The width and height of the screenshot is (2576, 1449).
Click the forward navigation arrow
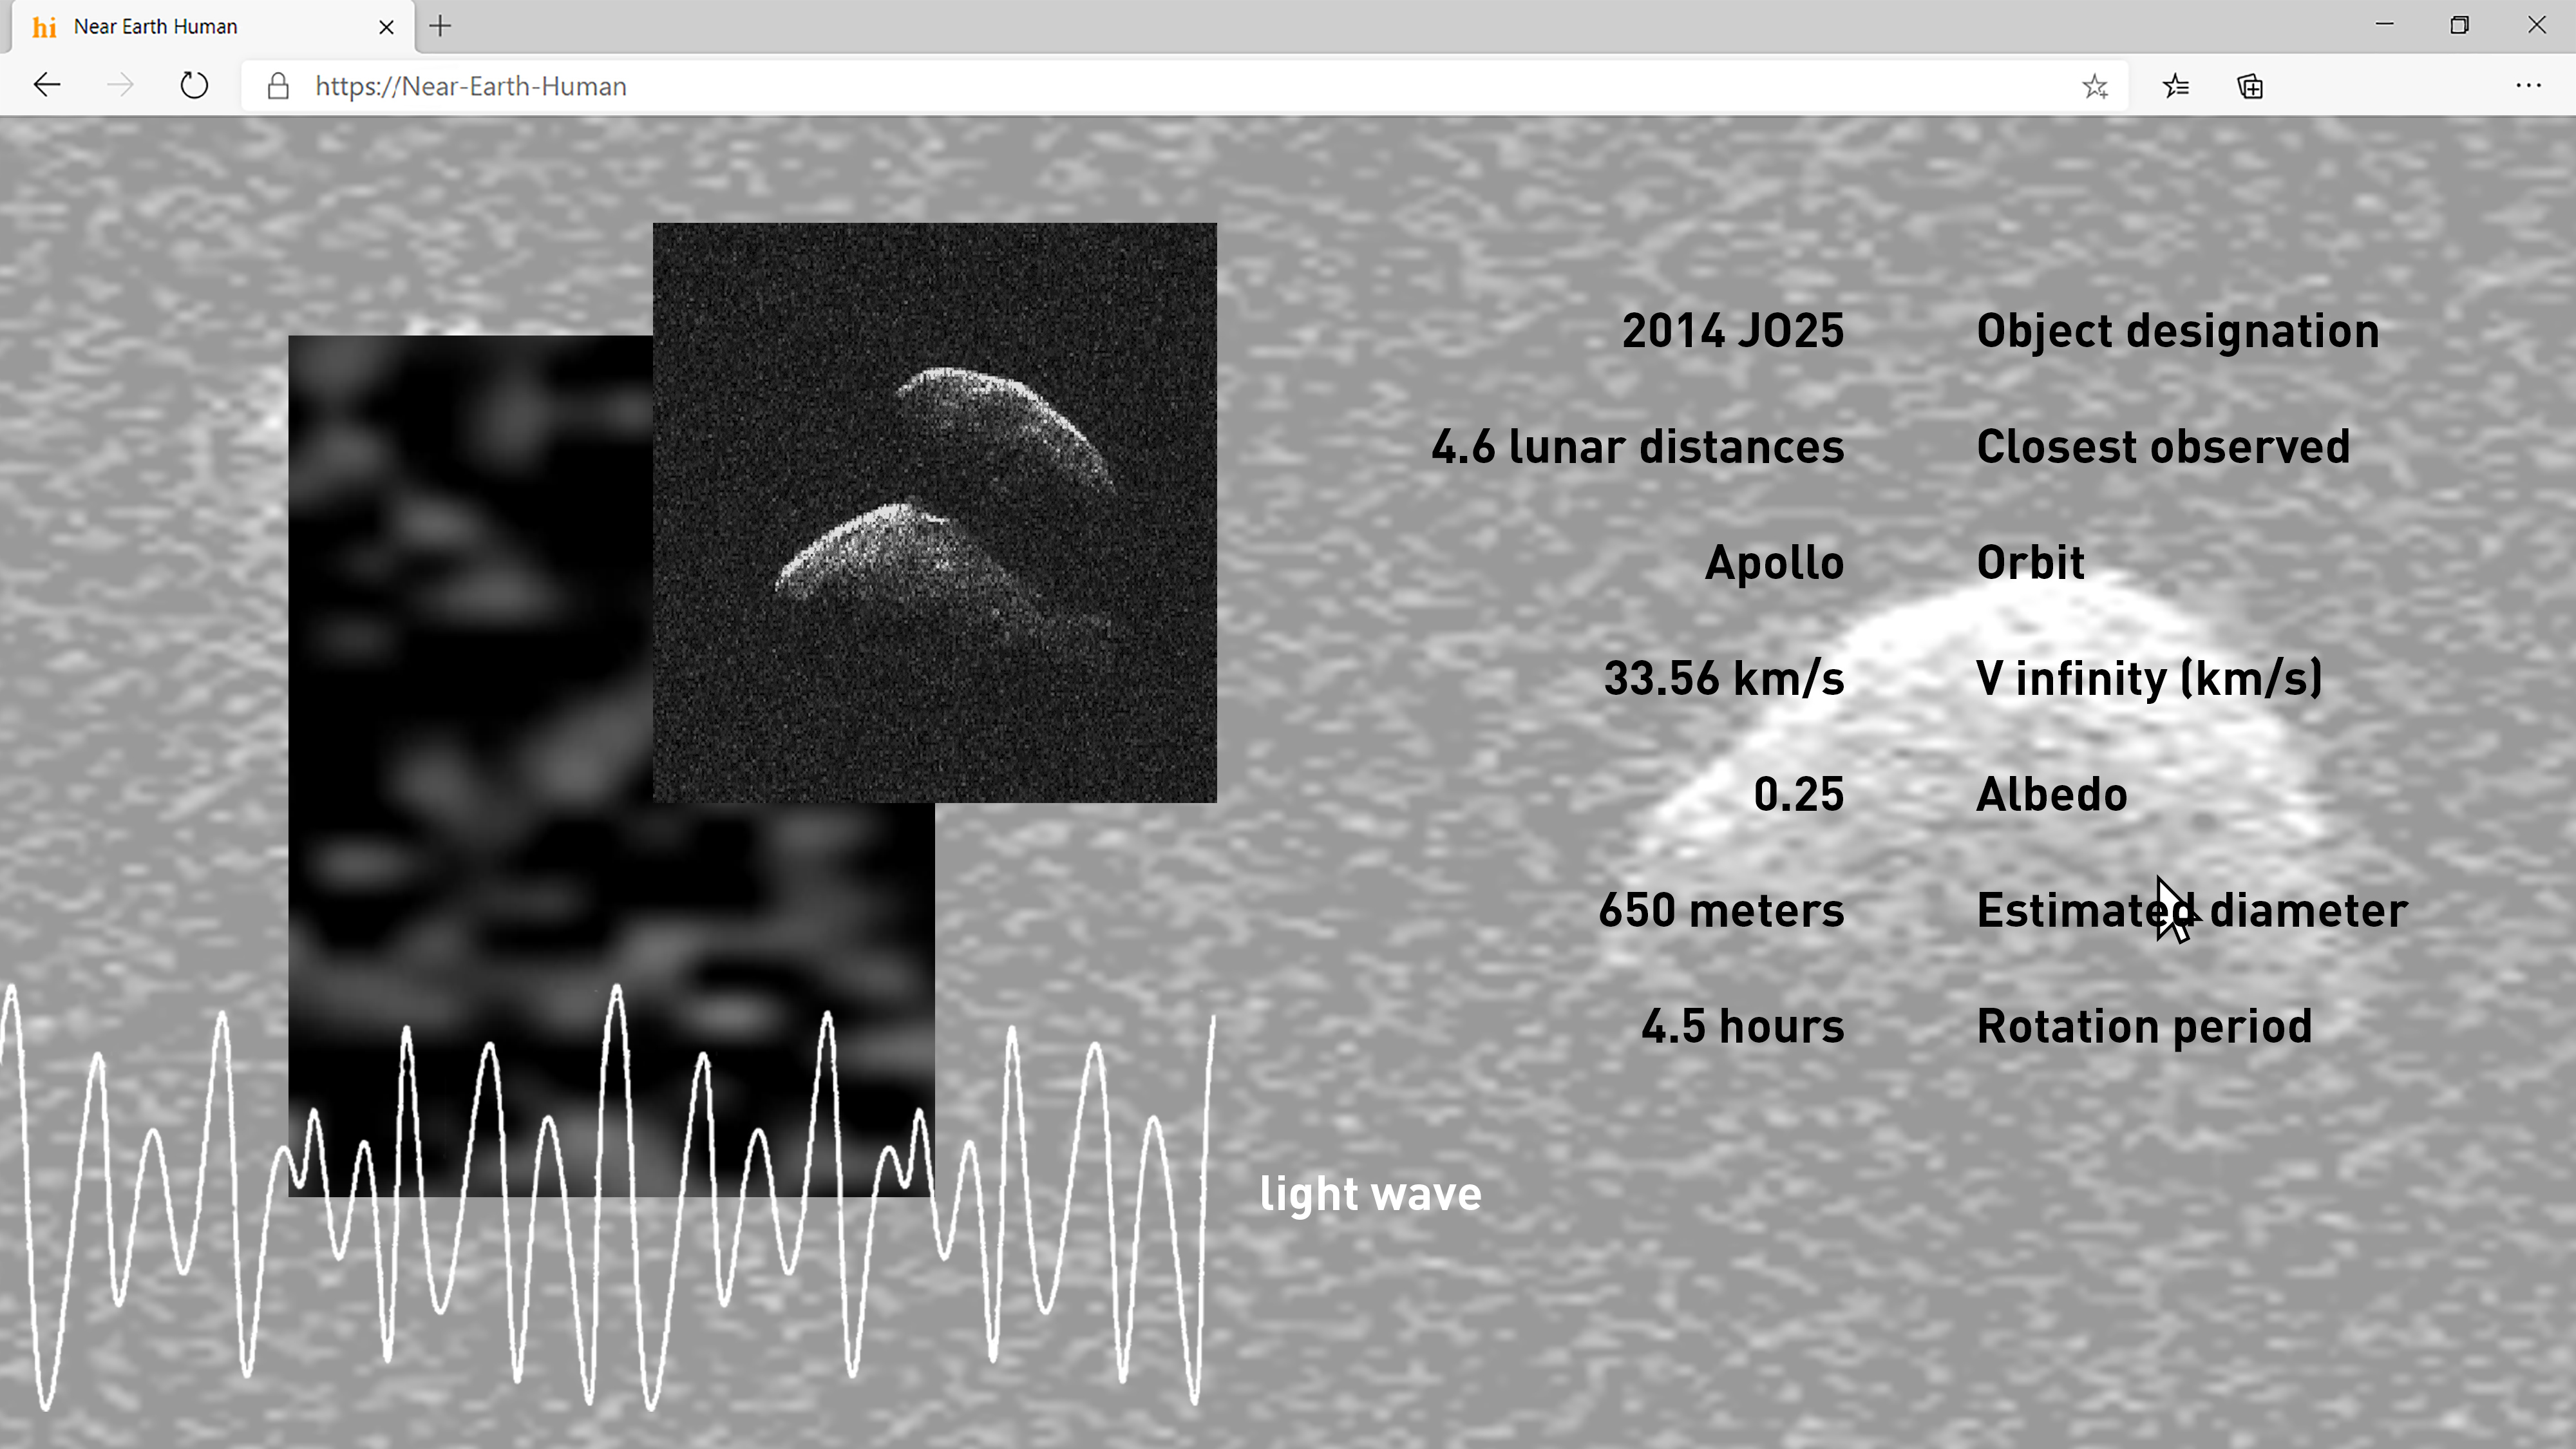(x=120, y=86)
